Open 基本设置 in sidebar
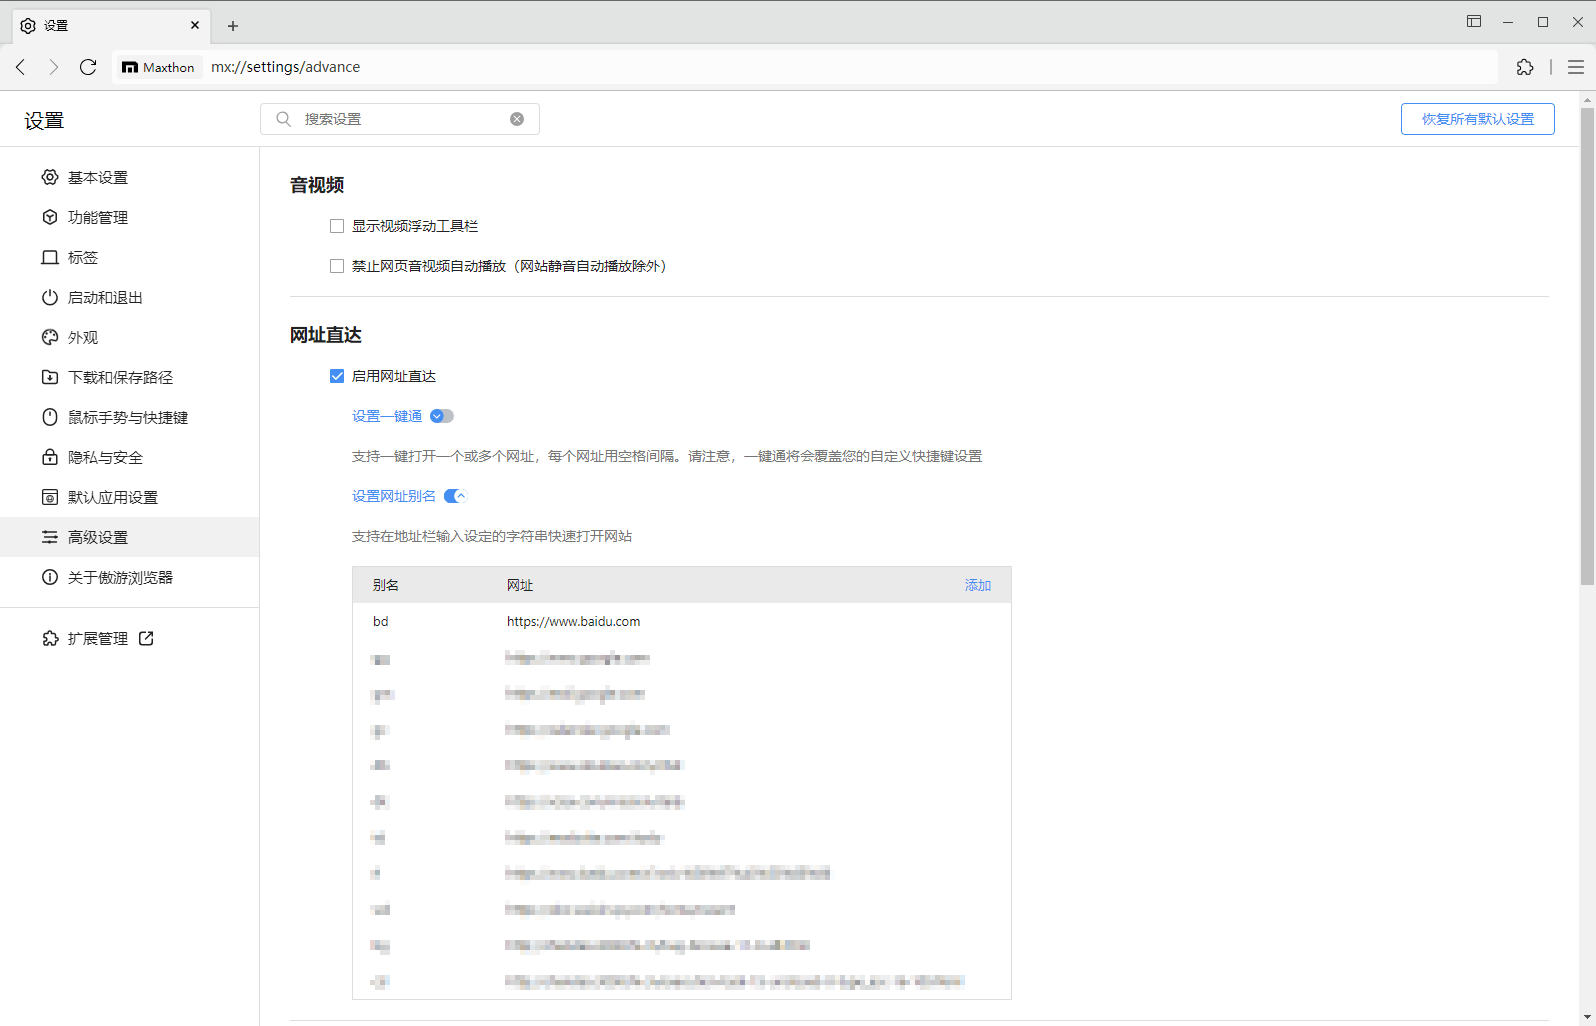The width and height of the screenshot is (1596, 1026). pos(97,177)
